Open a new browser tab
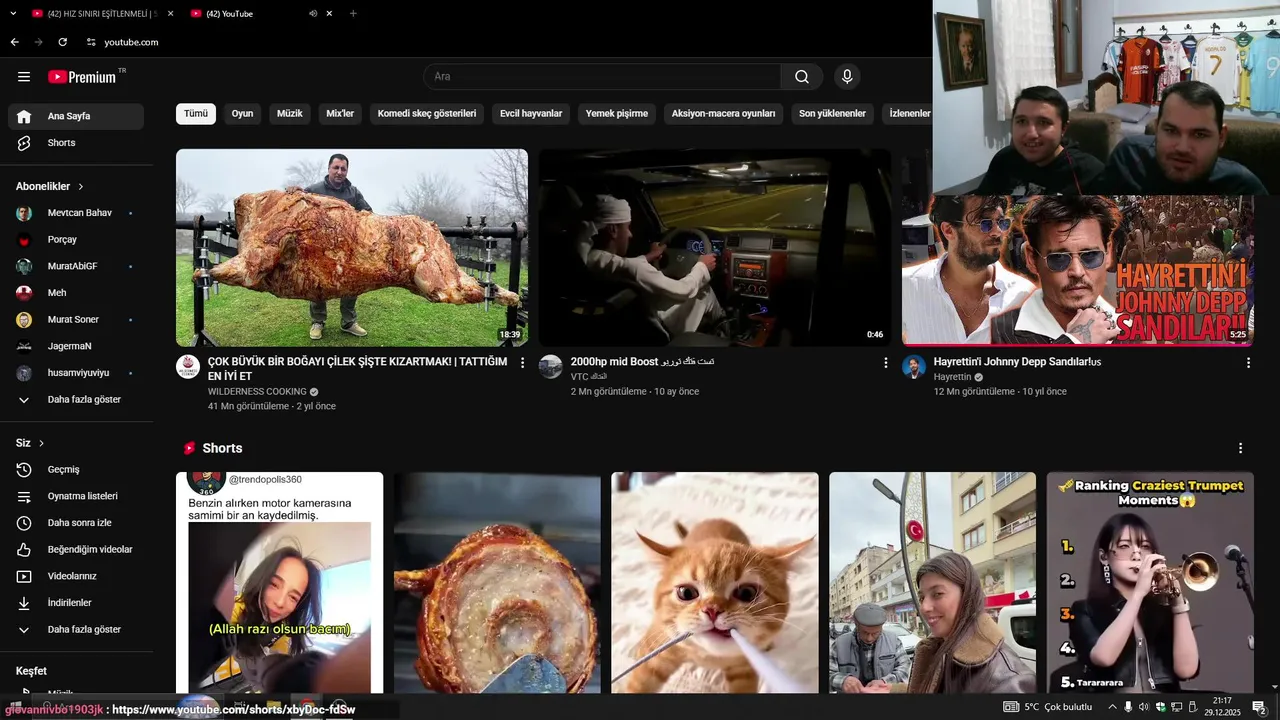 point(353,14)
